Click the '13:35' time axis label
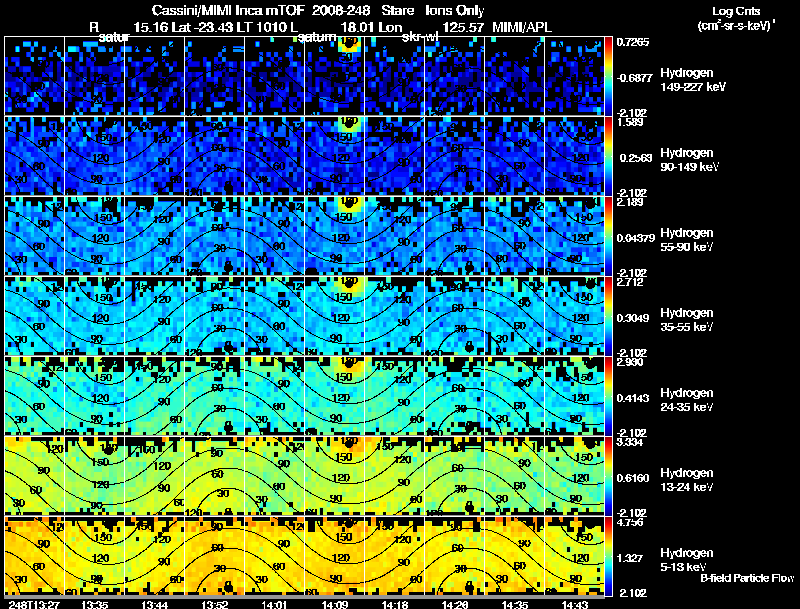The height and width of the screenshot is (609, 800). (94, 604)
